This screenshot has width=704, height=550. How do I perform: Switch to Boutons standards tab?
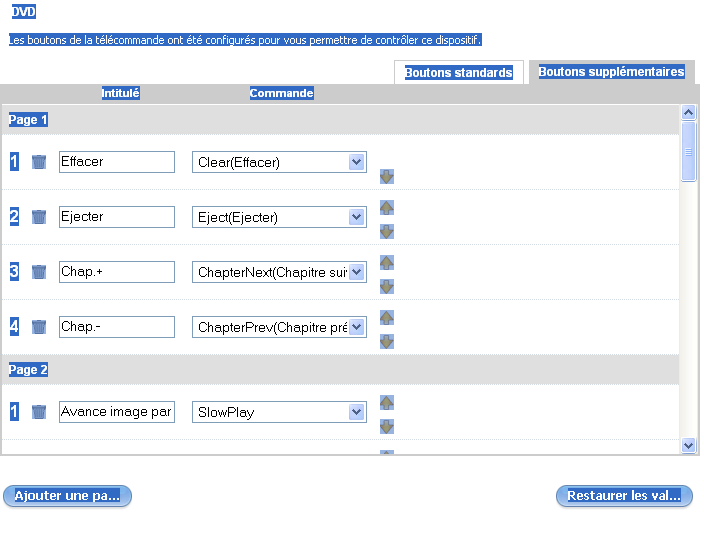pos(458,73)
